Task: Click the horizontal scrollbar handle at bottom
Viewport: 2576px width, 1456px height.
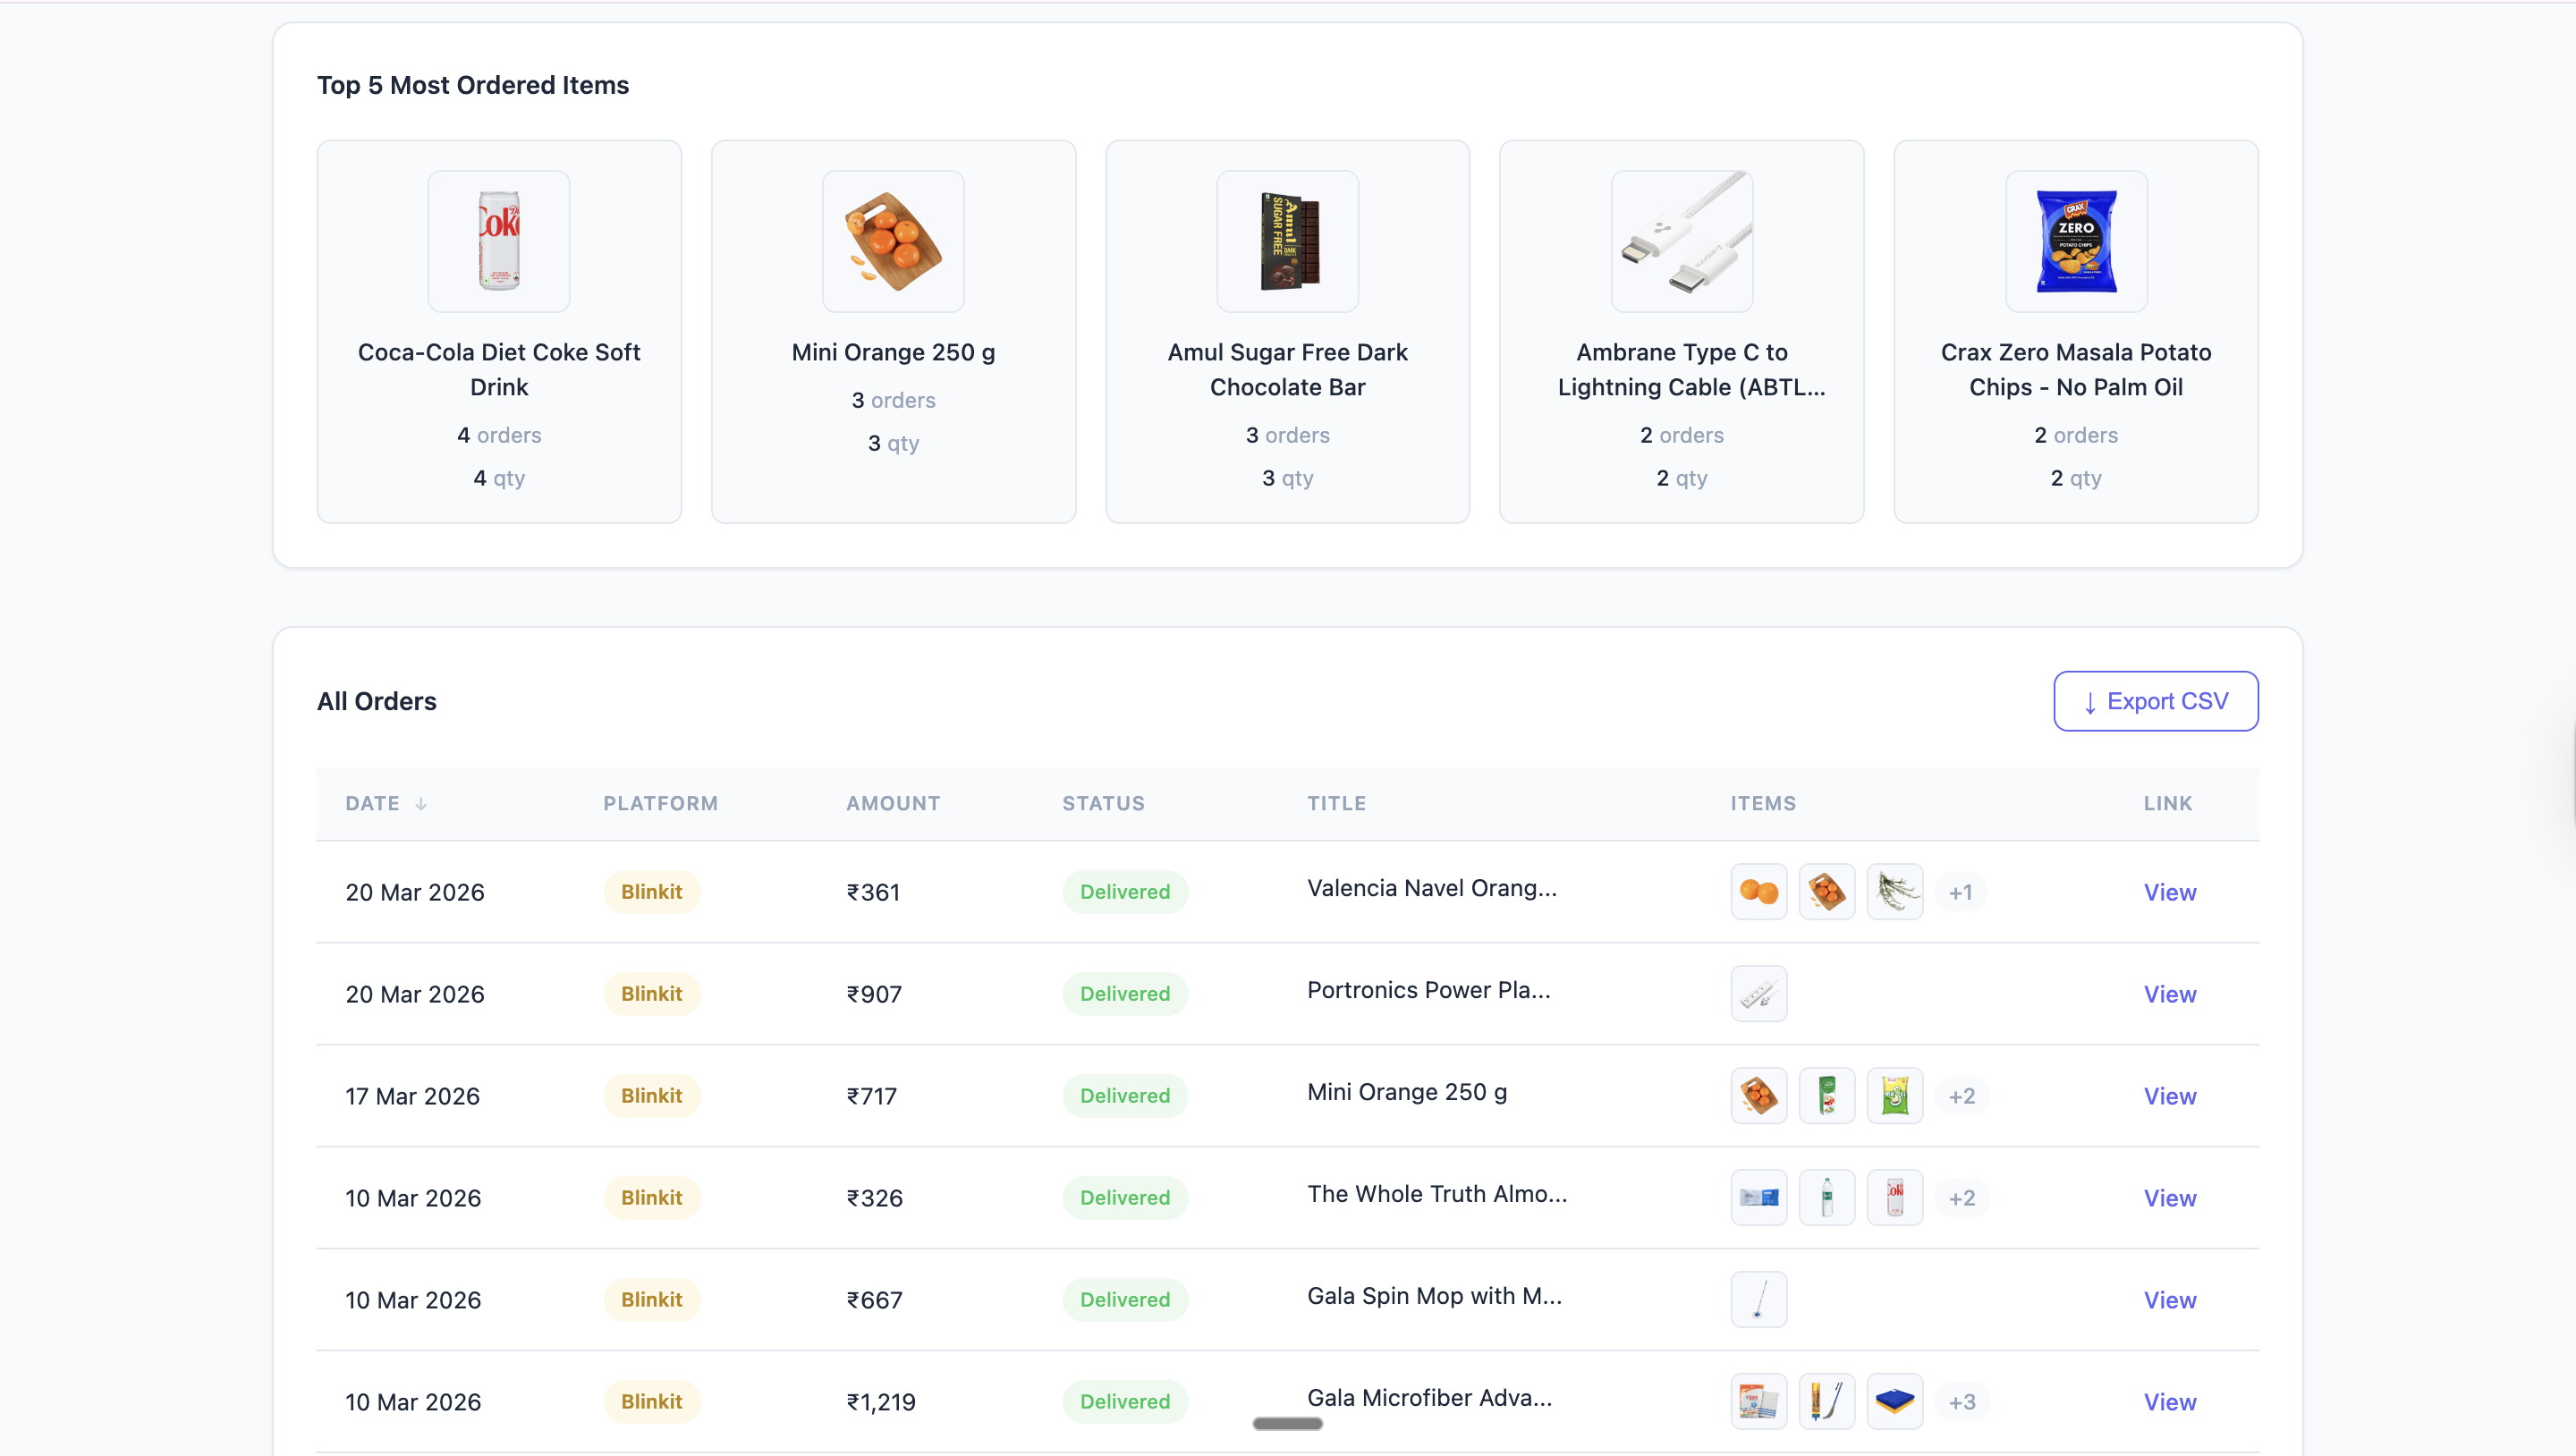Action: (1287, 1423)
